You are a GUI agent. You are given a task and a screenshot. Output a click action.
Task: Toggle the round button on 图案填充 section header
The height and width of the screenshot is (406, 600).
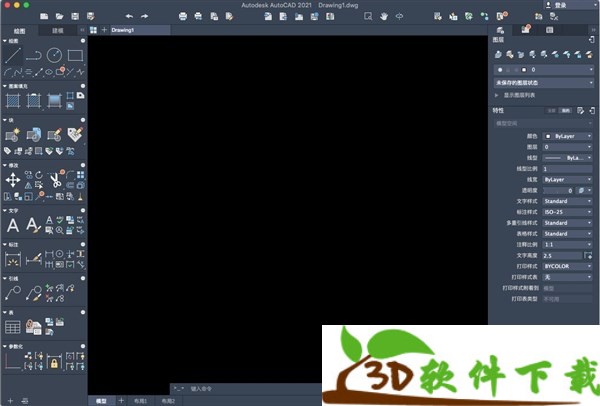pos(83,86)
